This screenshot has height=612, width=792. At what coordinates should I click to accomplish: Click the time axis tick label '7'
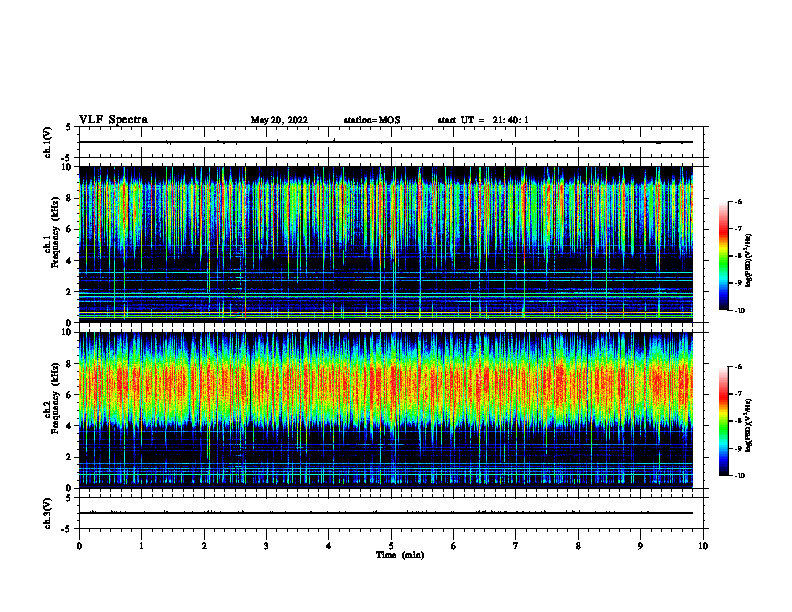point(516,546)
